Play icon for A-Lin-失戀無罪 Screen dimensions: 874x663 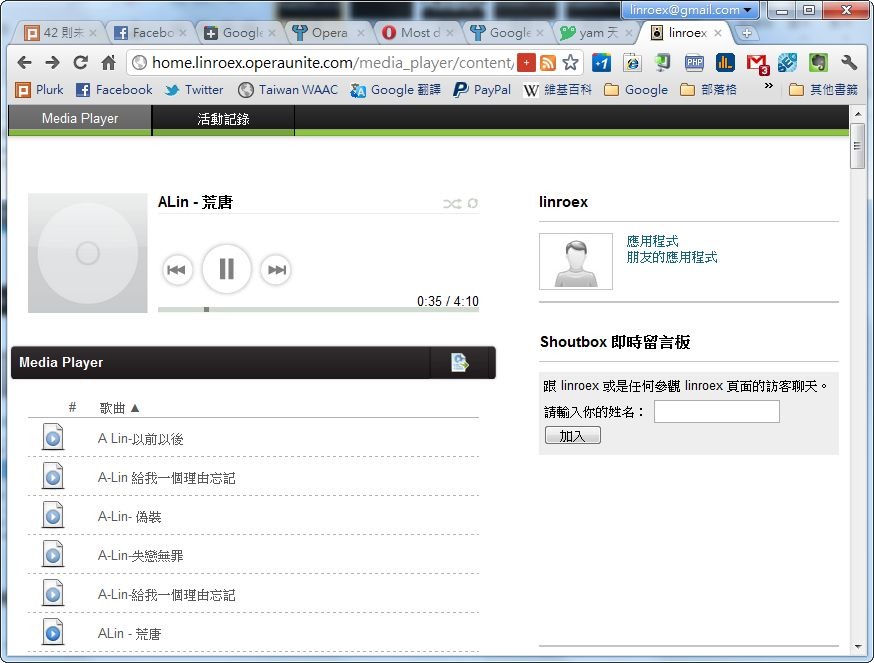53,554
